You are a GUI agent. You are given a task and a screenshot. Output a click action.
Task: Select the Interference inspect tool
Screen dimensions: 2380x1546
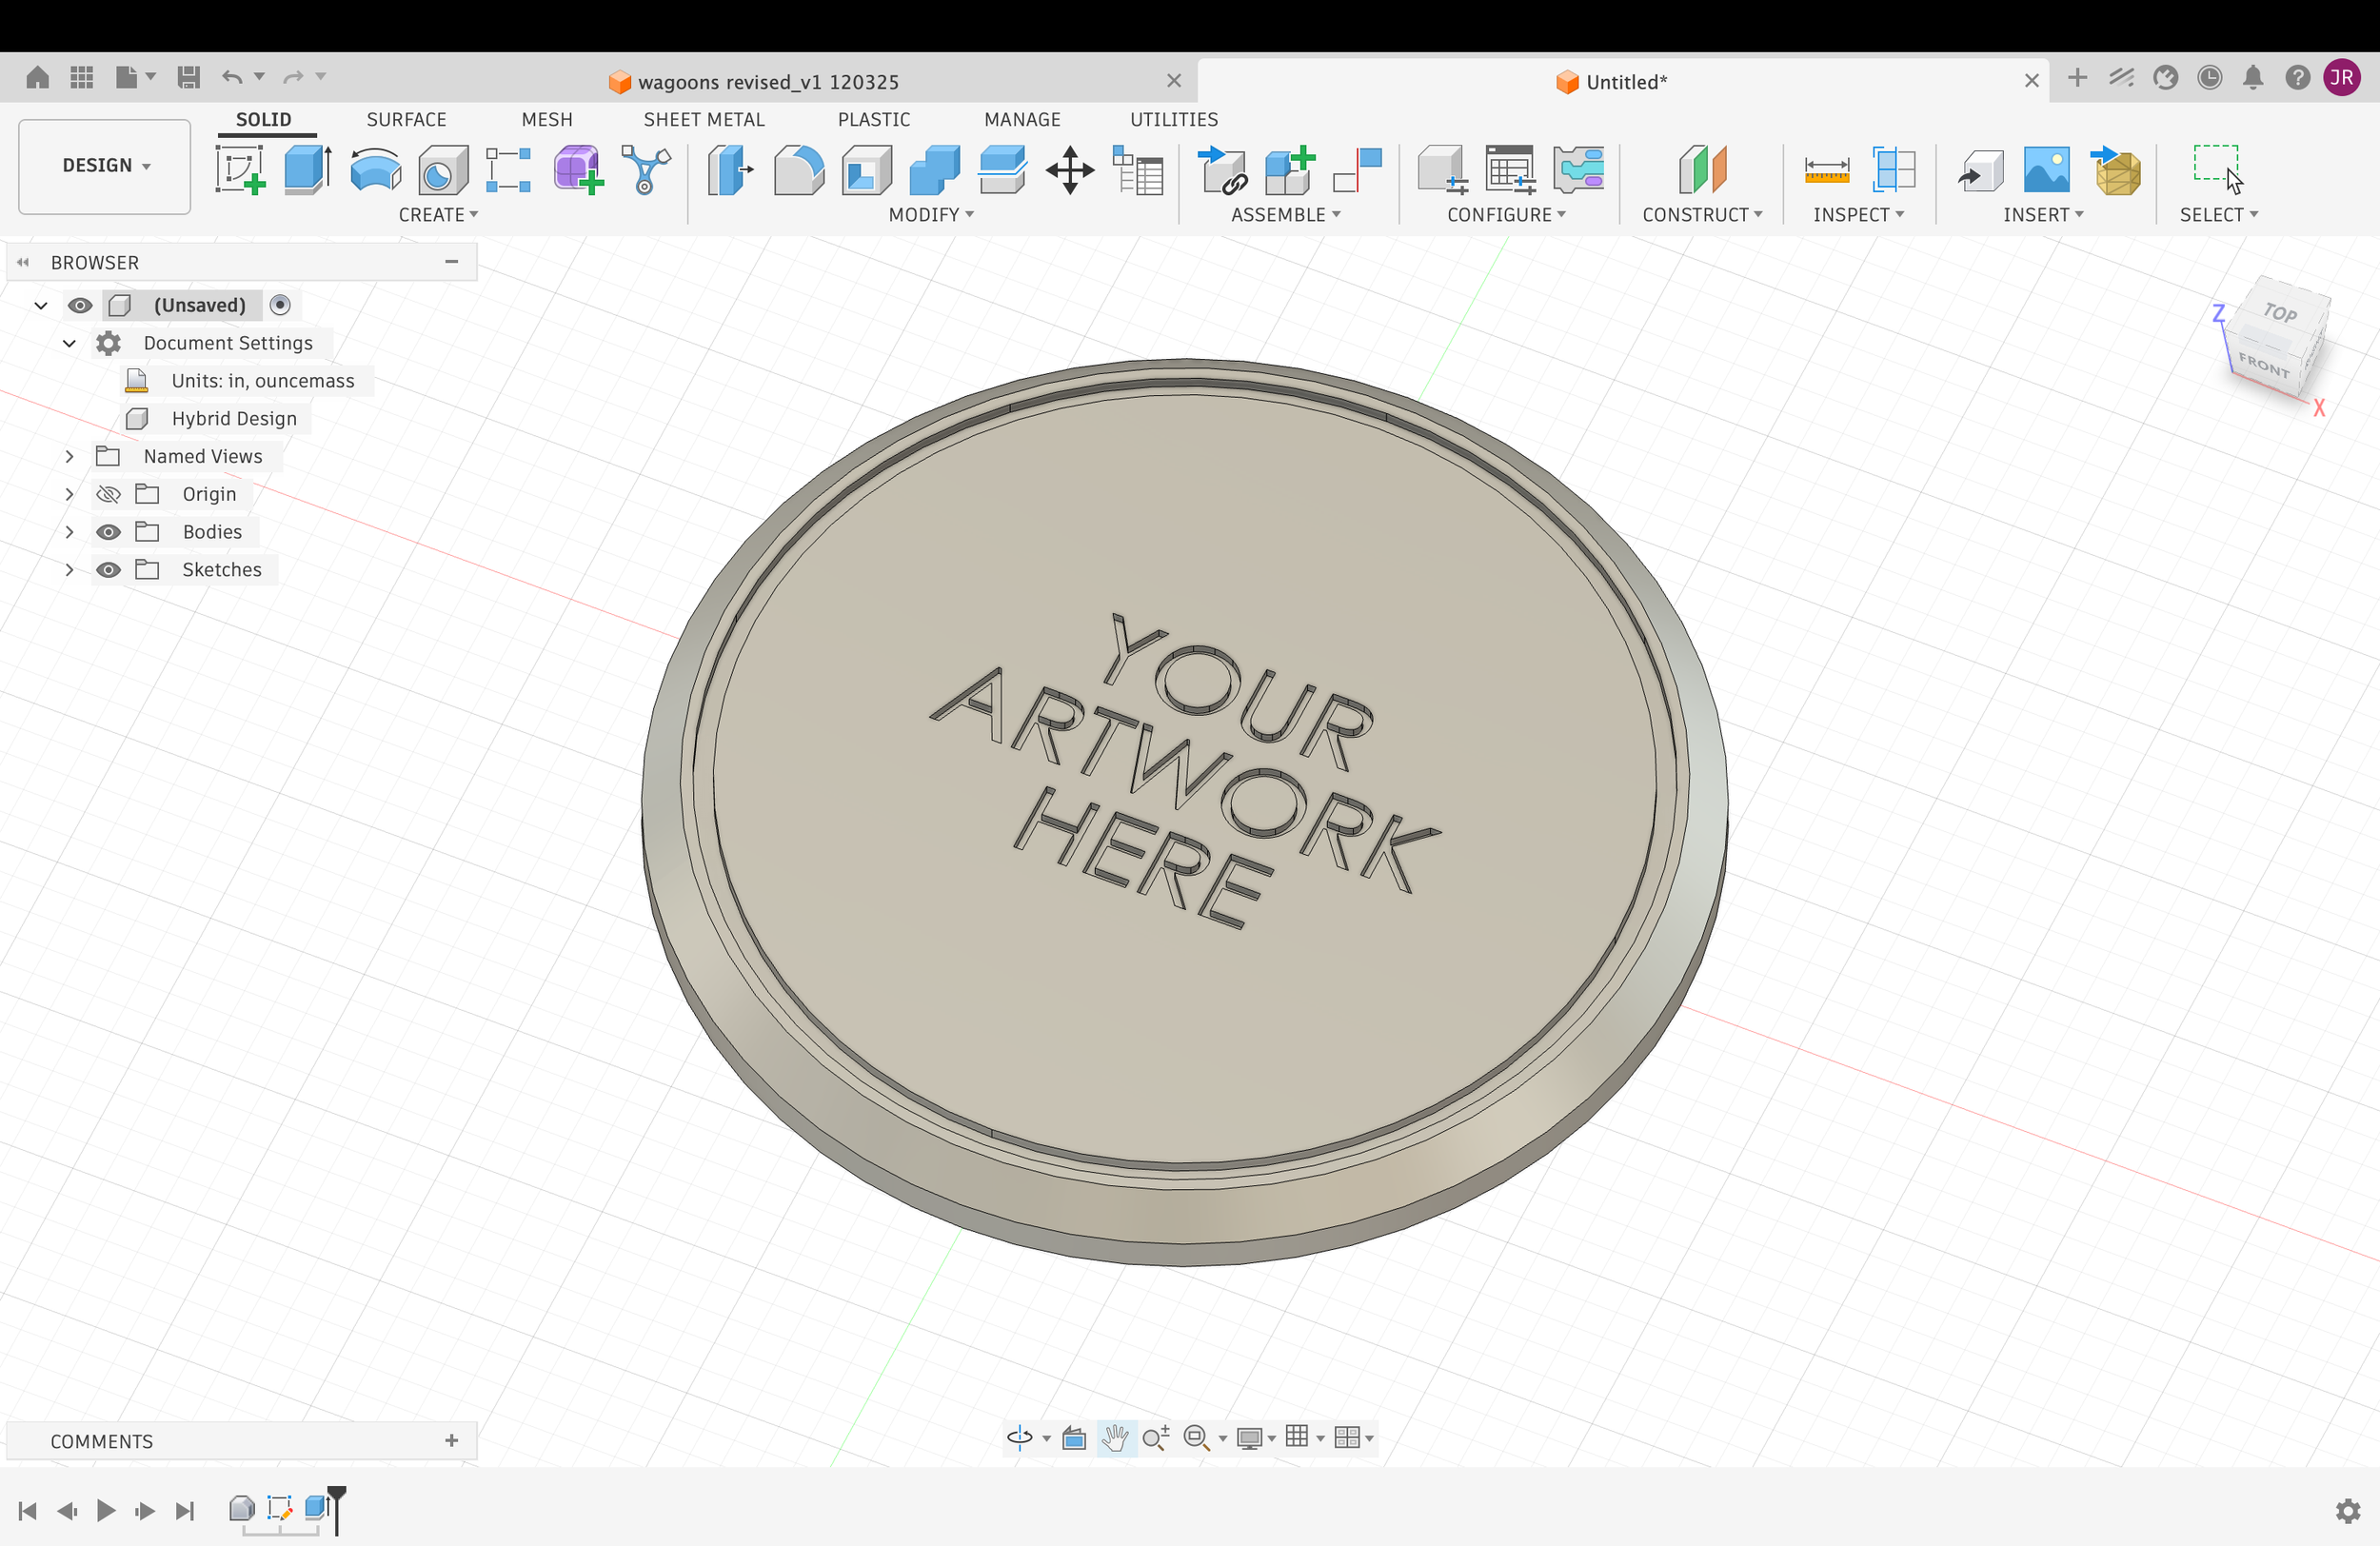1894,169
